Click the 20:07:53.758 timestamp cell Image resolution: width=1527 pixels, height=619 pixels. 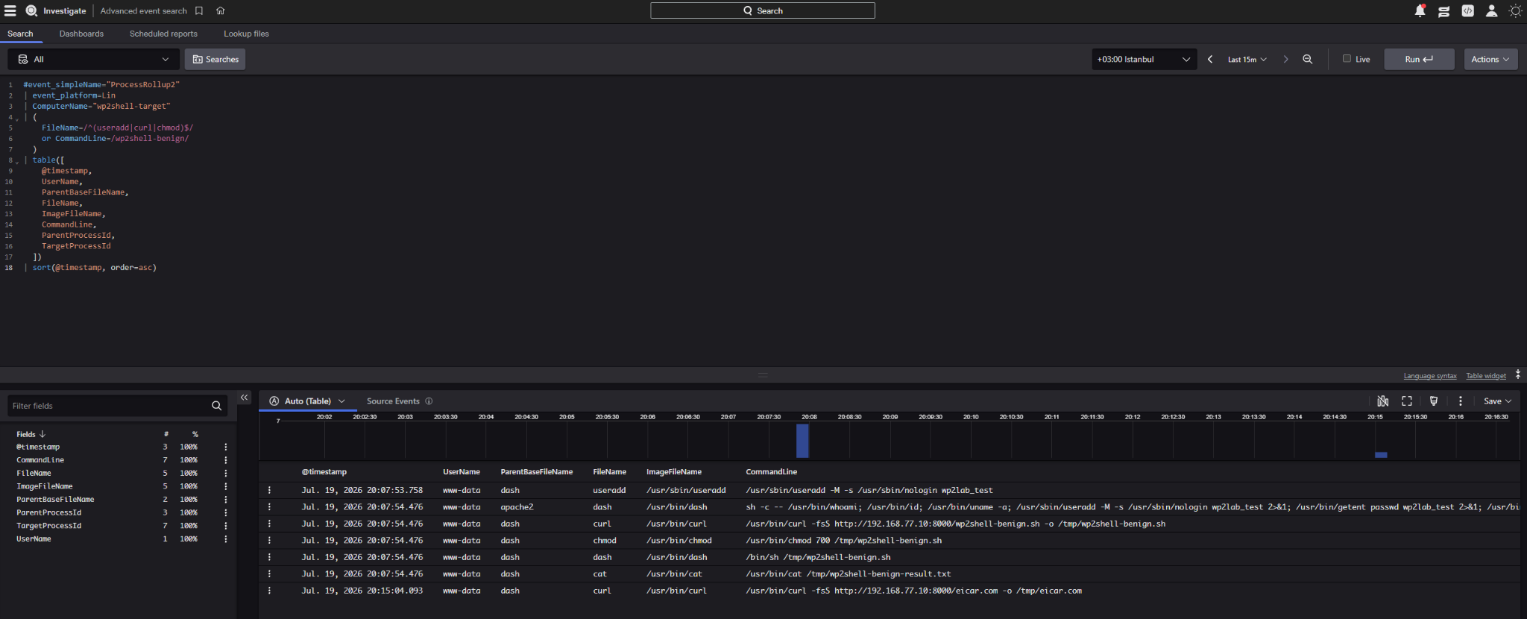[x=362, y=490]
